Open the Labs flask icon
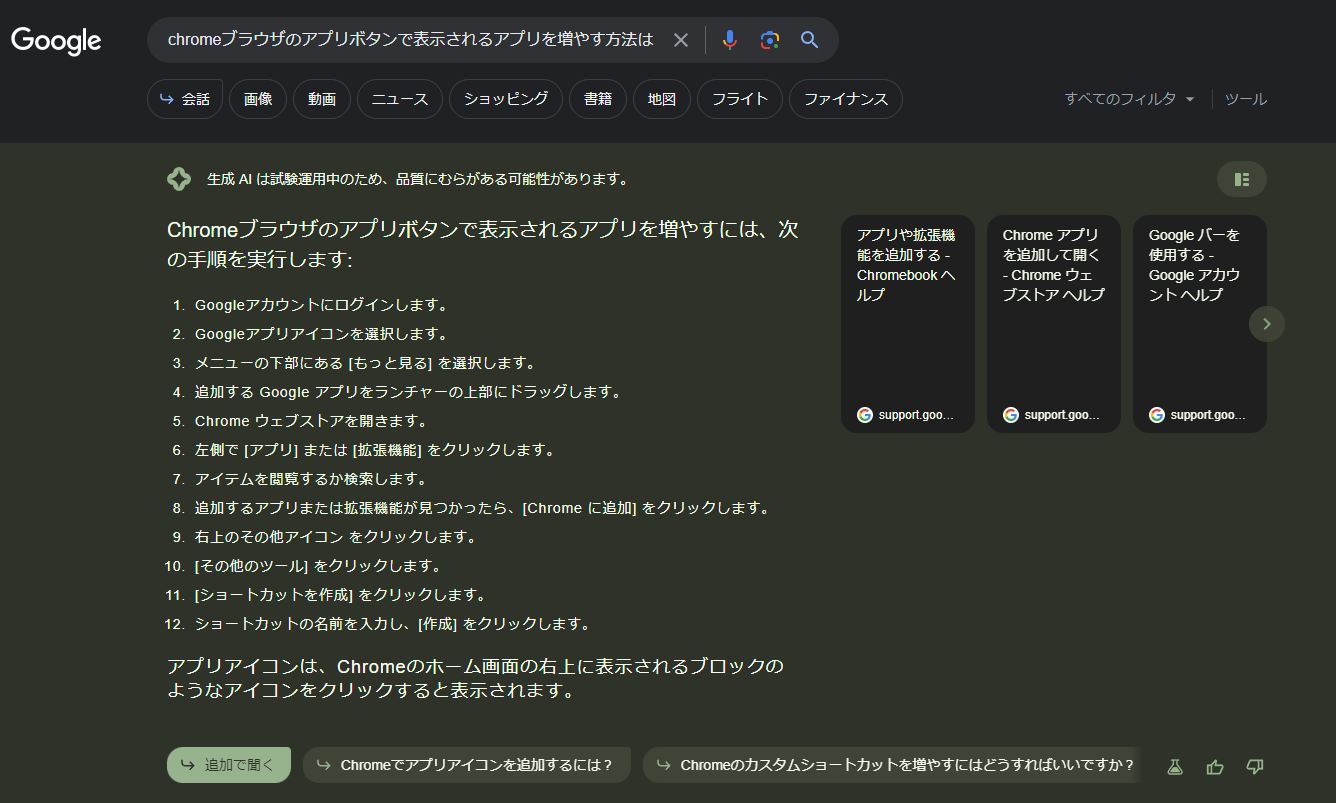Viewport: 1336px width, 803px height. (1175, 766)
